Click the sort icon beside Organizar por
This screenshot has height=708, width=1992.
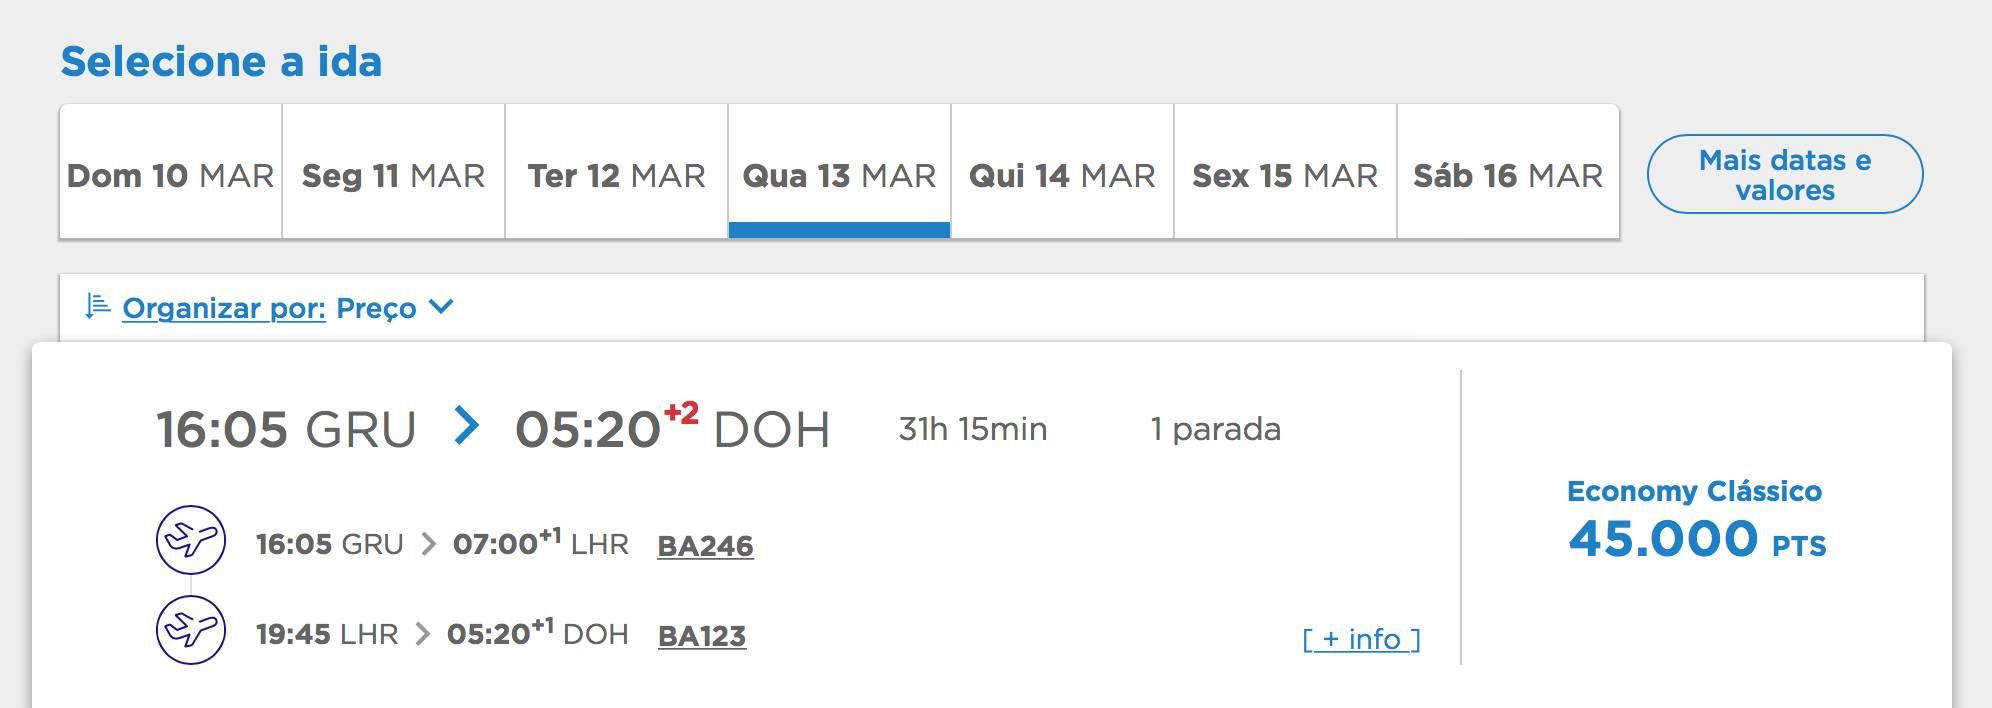[97, 306]
